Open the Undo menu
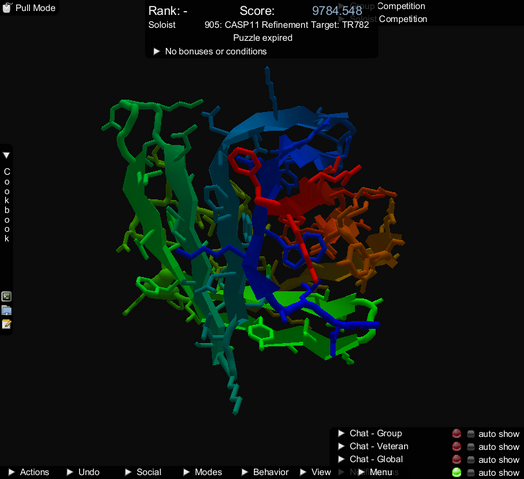 83,472
